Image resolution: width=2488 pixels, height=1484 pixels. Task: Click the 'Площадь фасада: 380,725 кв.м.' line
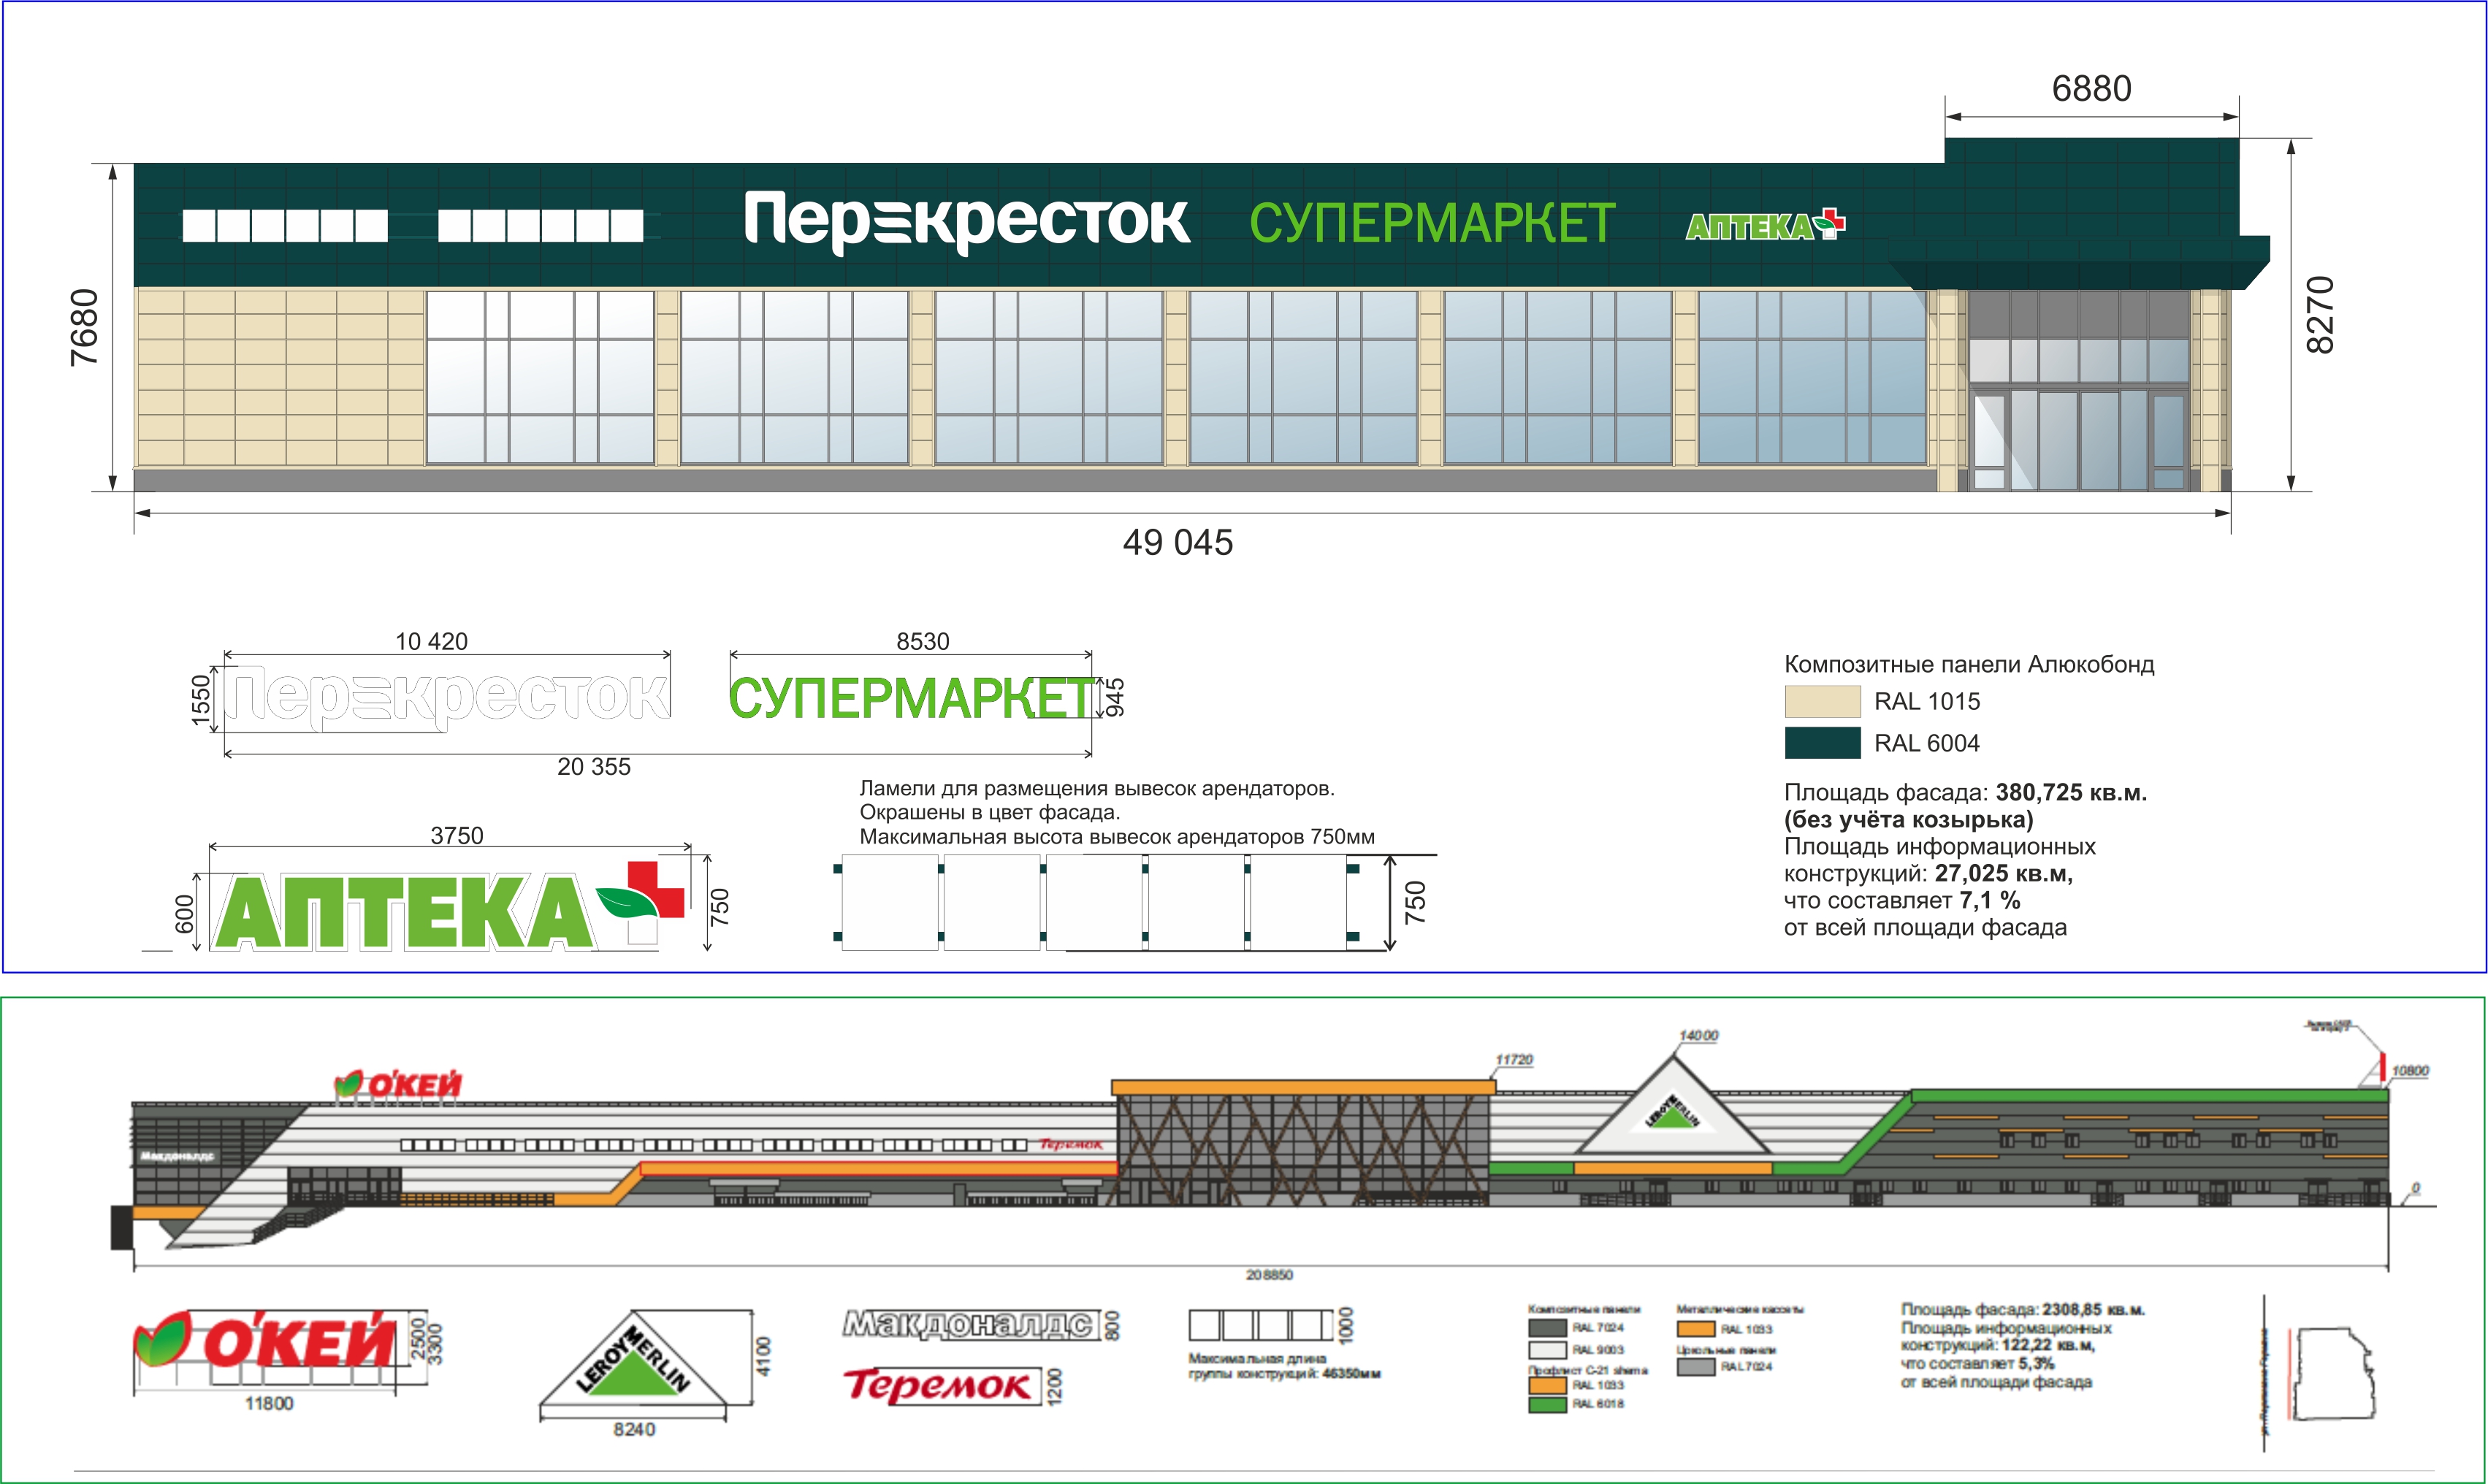1965,793
